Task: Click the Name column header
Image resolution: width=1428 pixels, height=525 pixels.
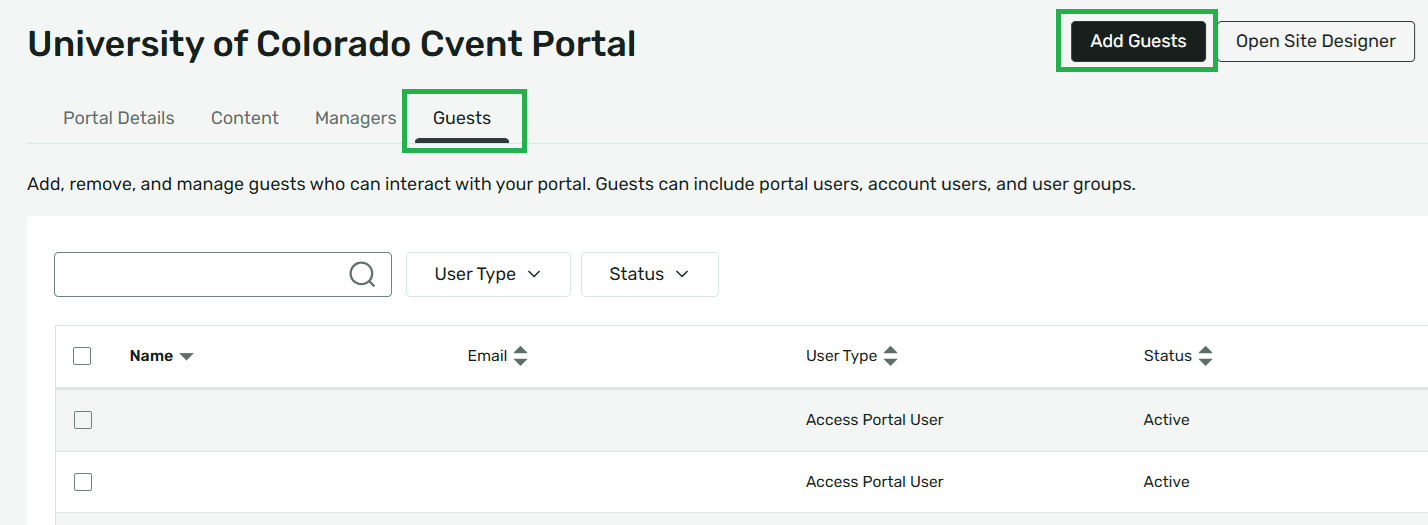Action: pyautogui.click(x=151, y=356)
